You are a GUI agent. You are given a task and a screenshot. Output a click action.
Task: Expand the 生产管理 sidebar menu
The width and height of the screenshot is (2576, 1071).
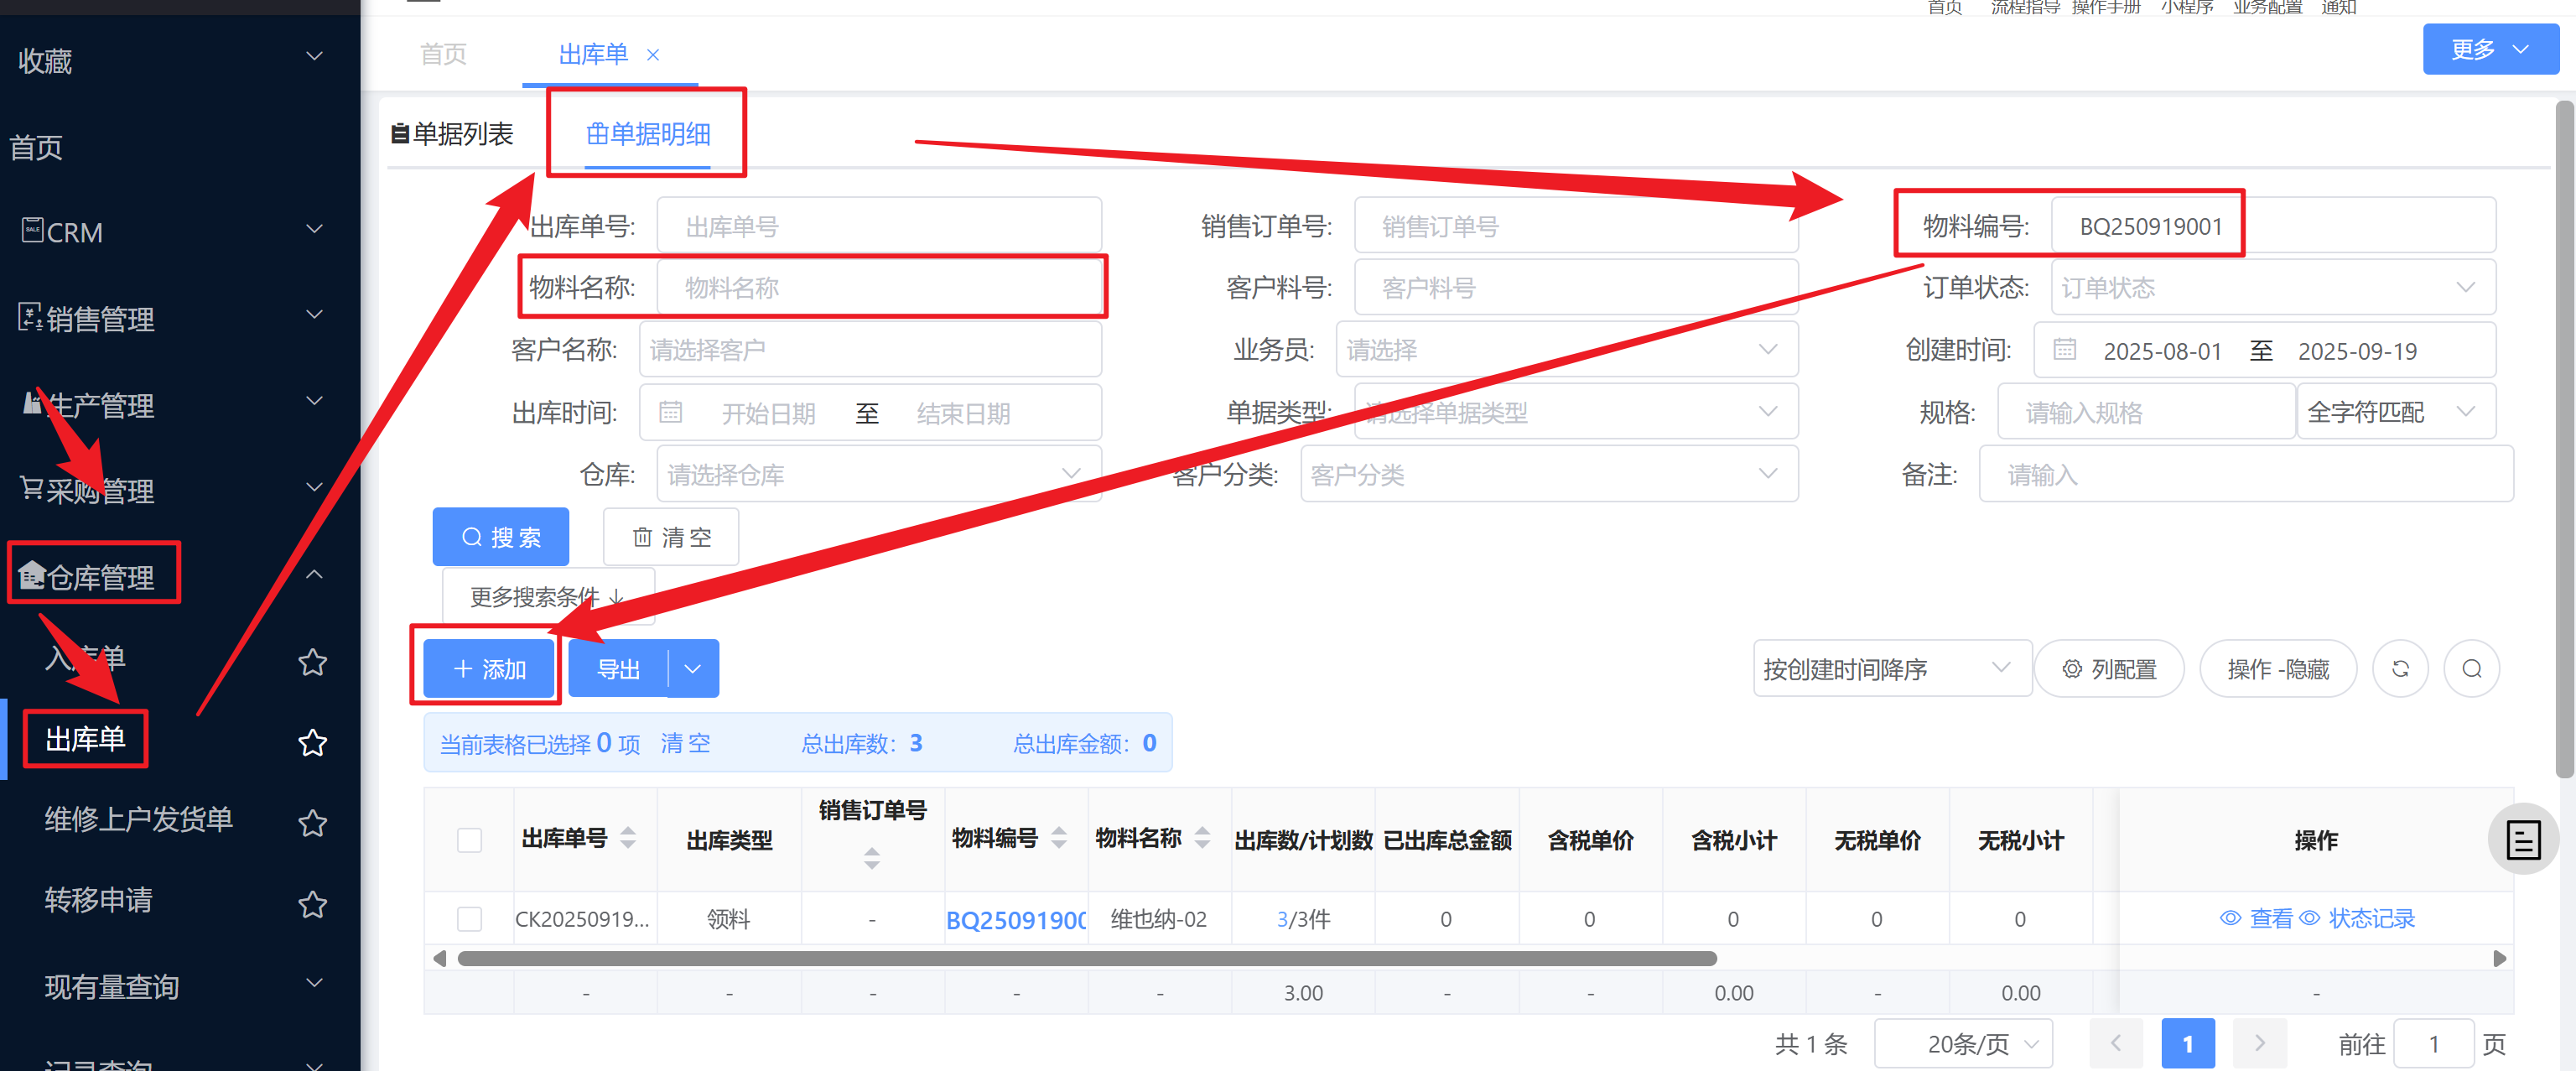pyautogui.click(x=314, y=401)
